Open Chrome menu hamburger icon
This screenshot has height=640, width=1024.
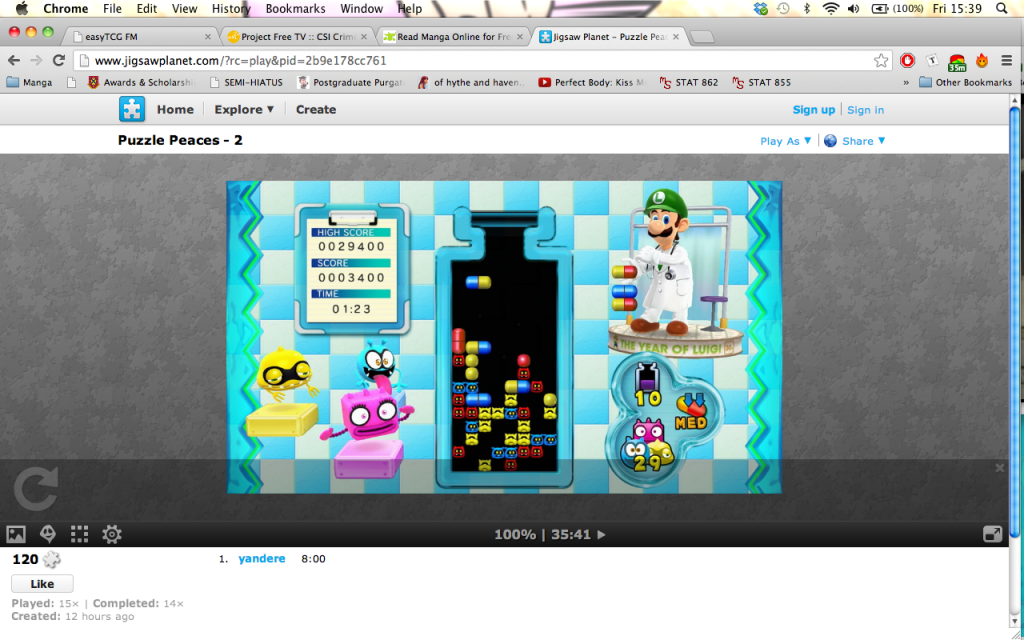coord(1006,61)
